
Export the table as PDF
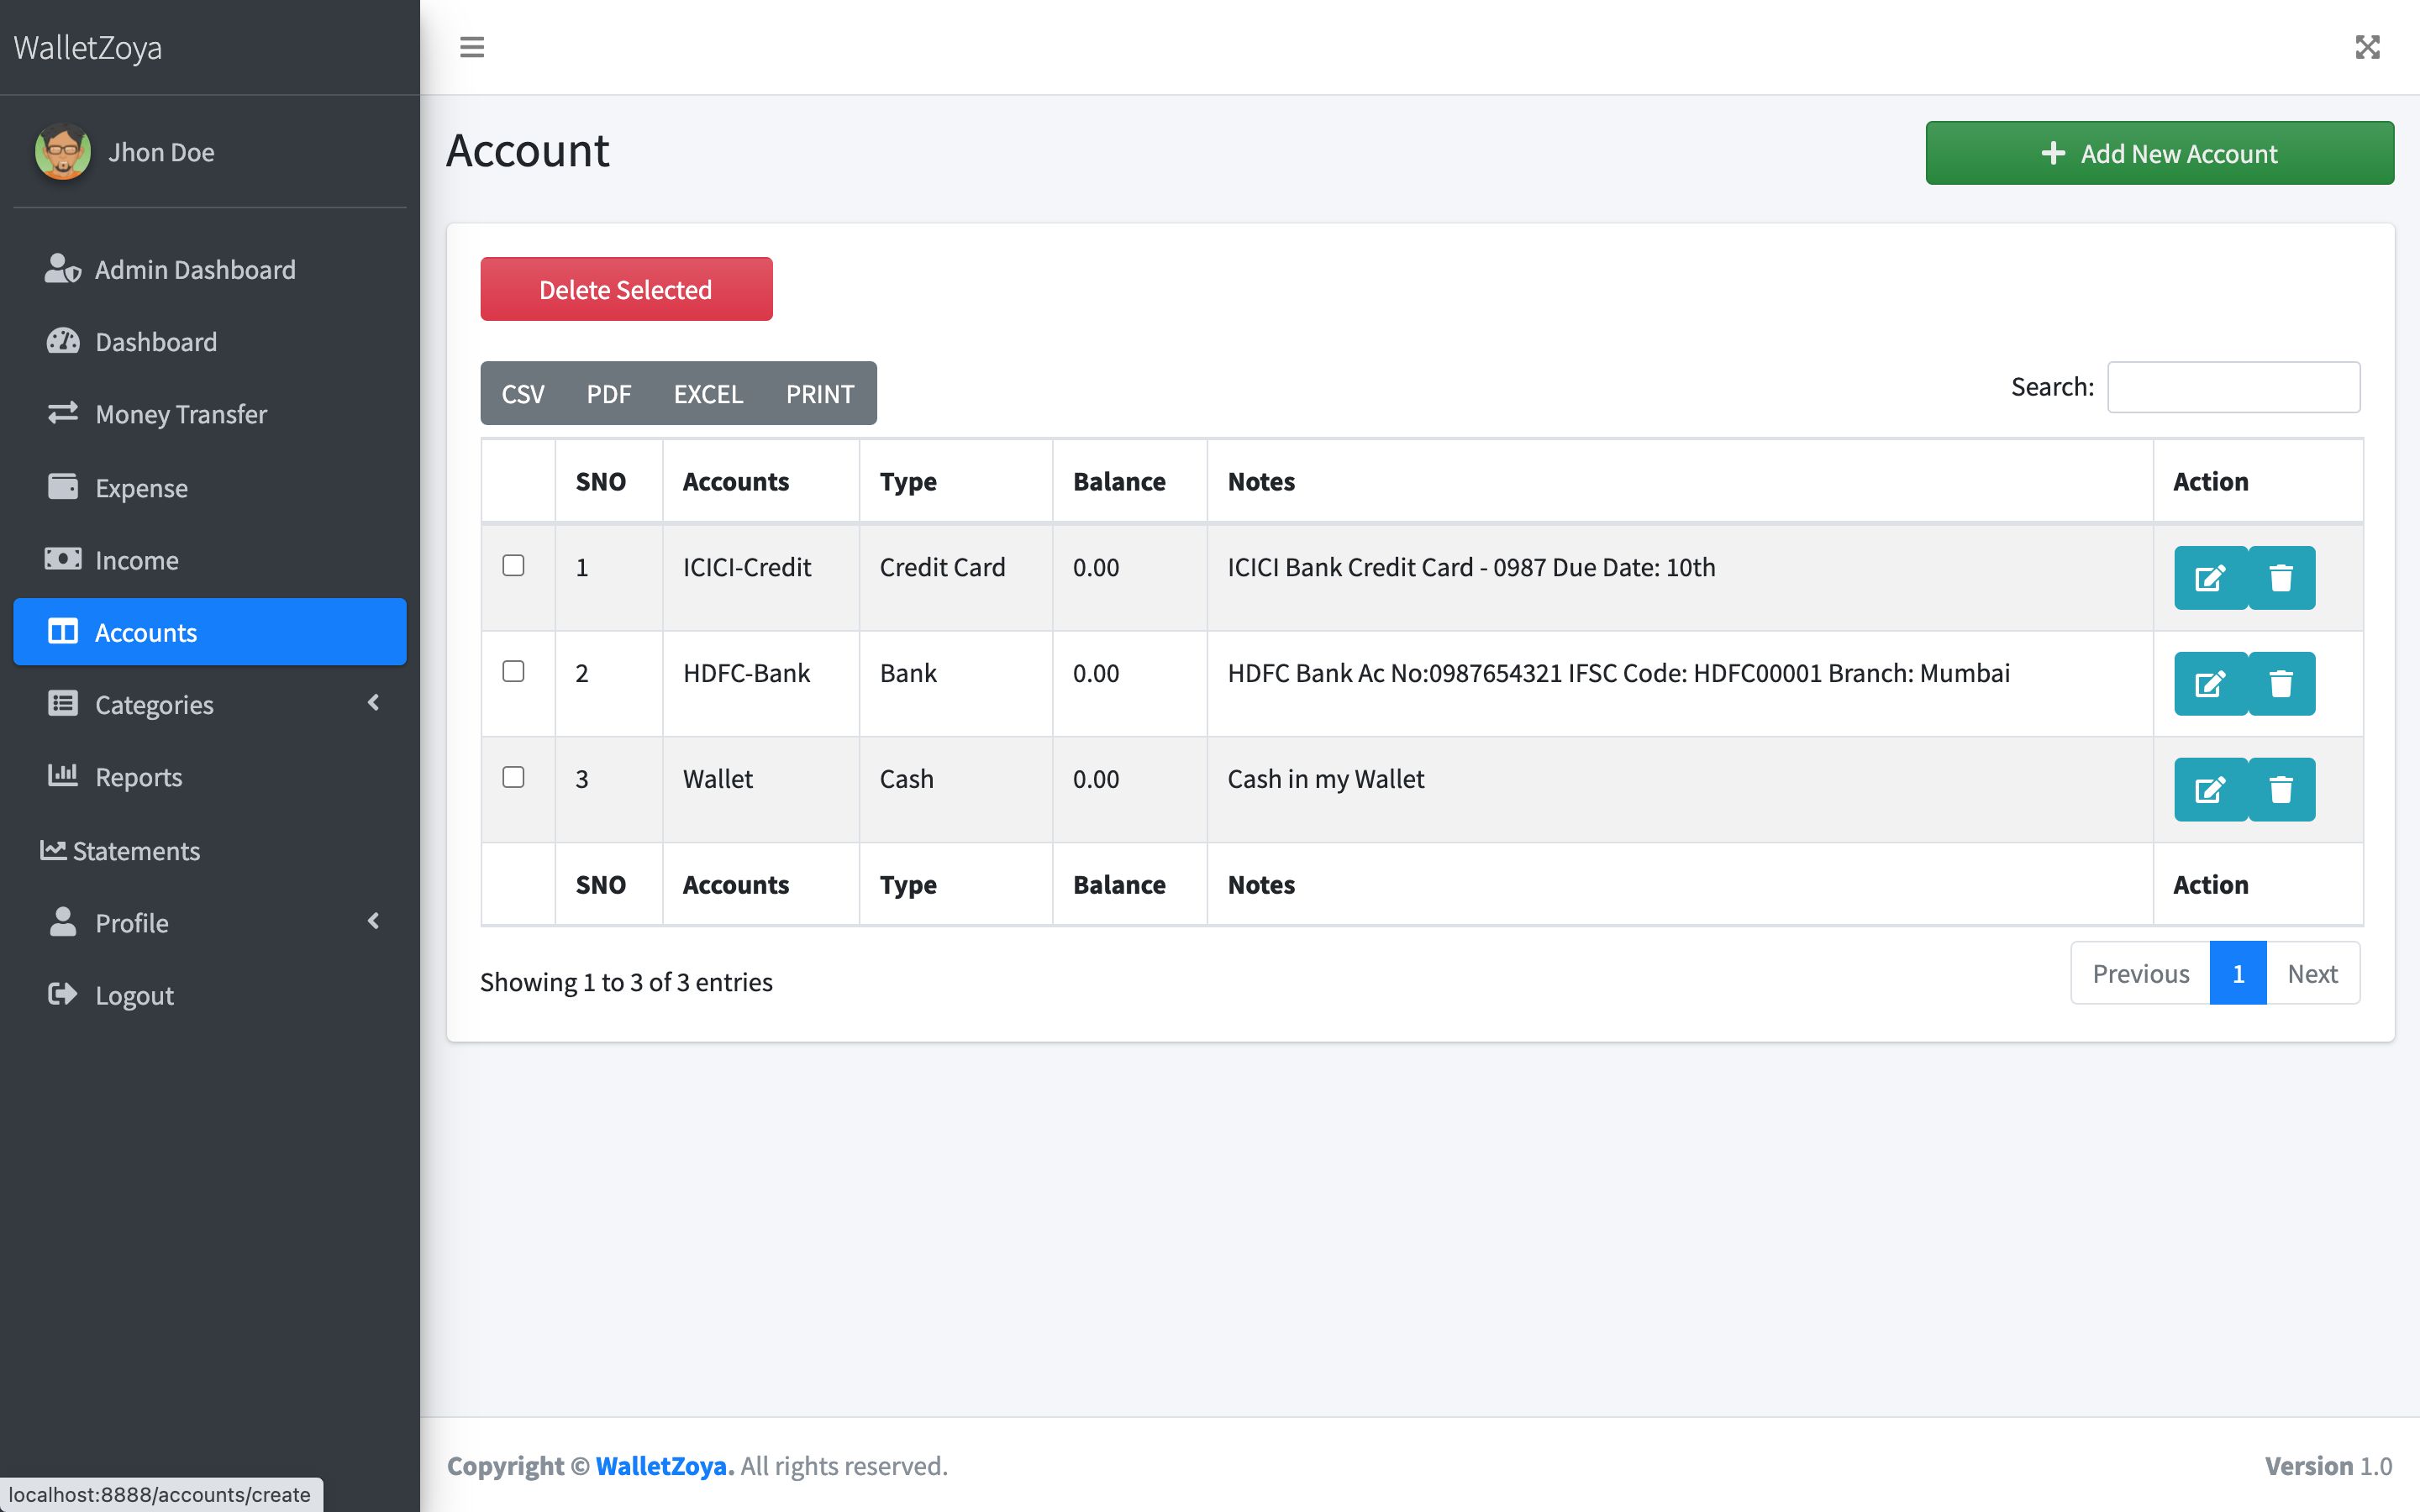608,394
